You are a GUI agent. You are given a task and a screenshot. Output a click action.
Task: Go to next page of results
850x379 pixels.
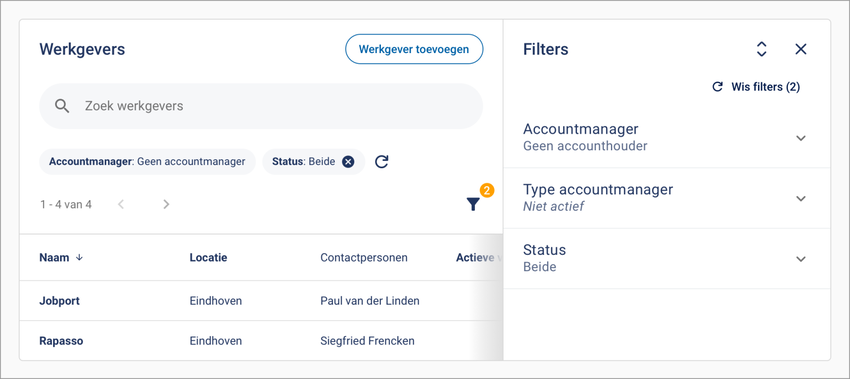166,204
